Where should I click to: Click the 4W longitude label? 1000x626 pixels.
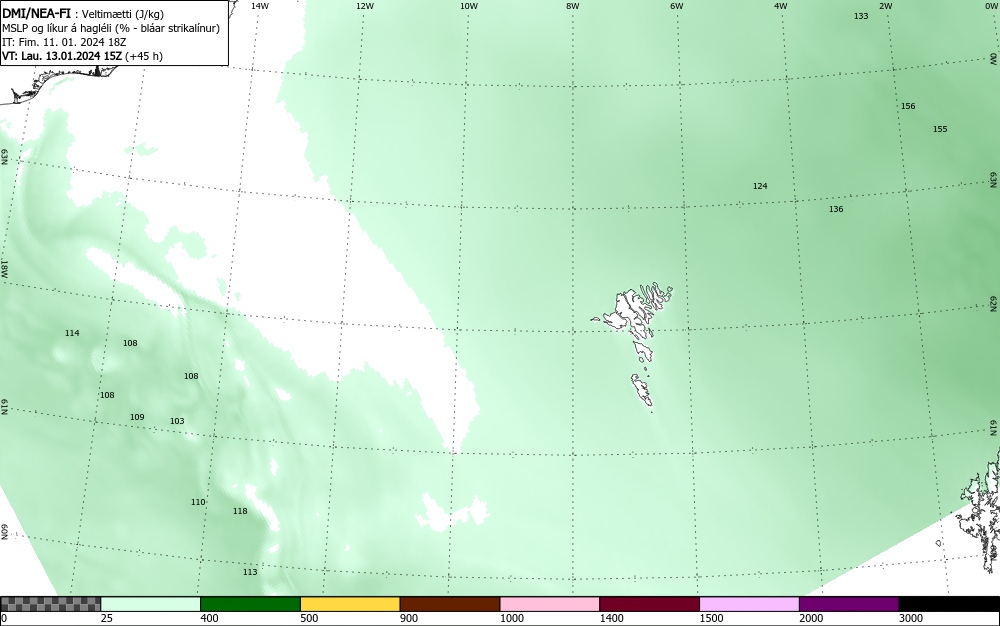click(x=781, y=6)
